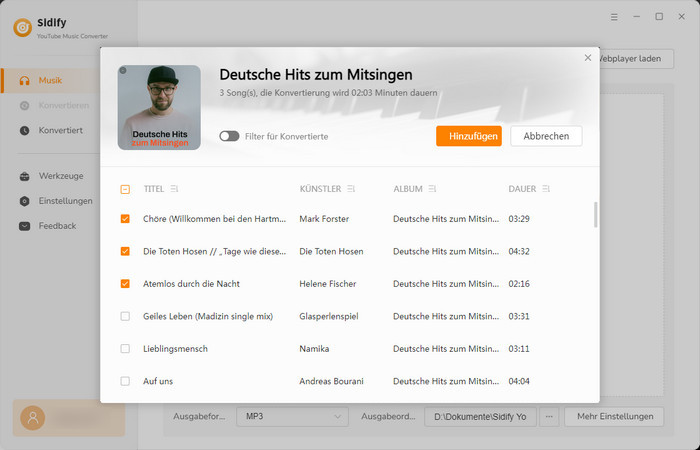
Task: Click the song title Geiles Leben (Madizin single mix)
Action: coord(208,316)
